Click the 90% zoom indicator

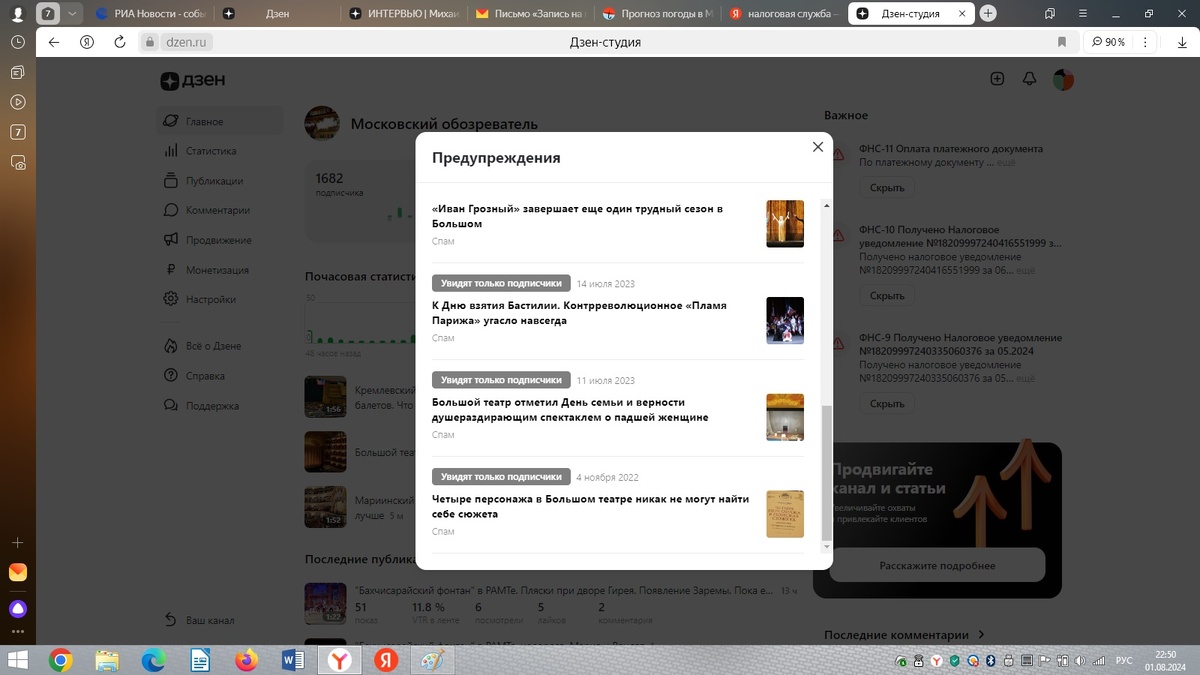1108,42
